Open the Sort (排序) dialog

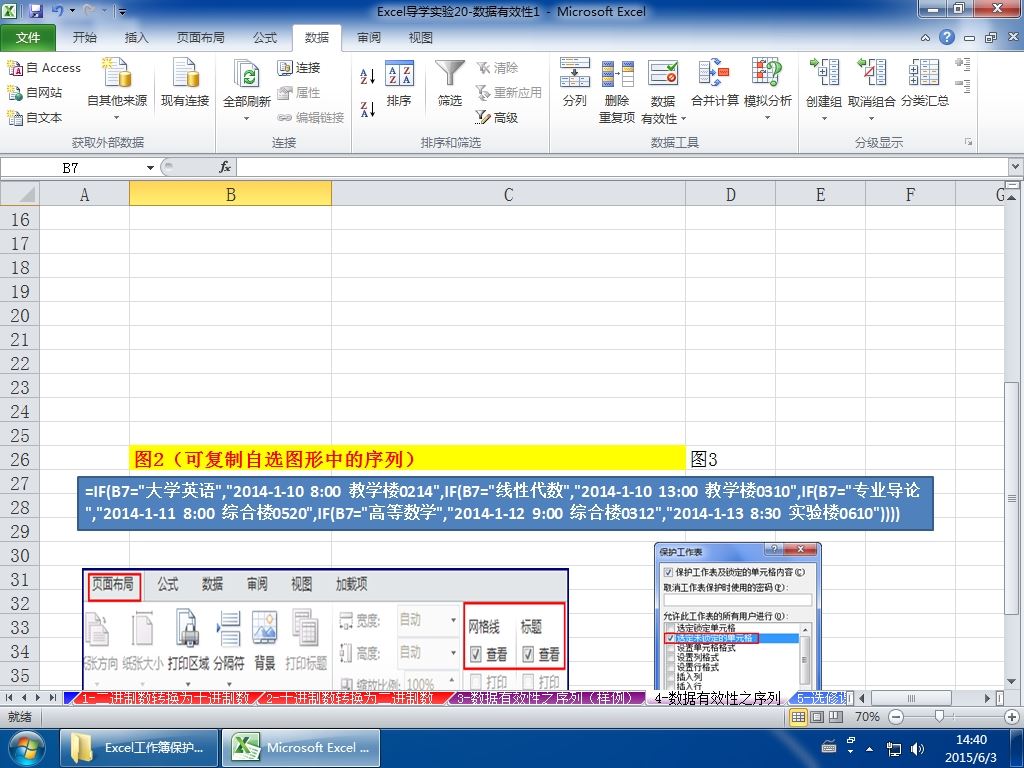click(399, 82)
